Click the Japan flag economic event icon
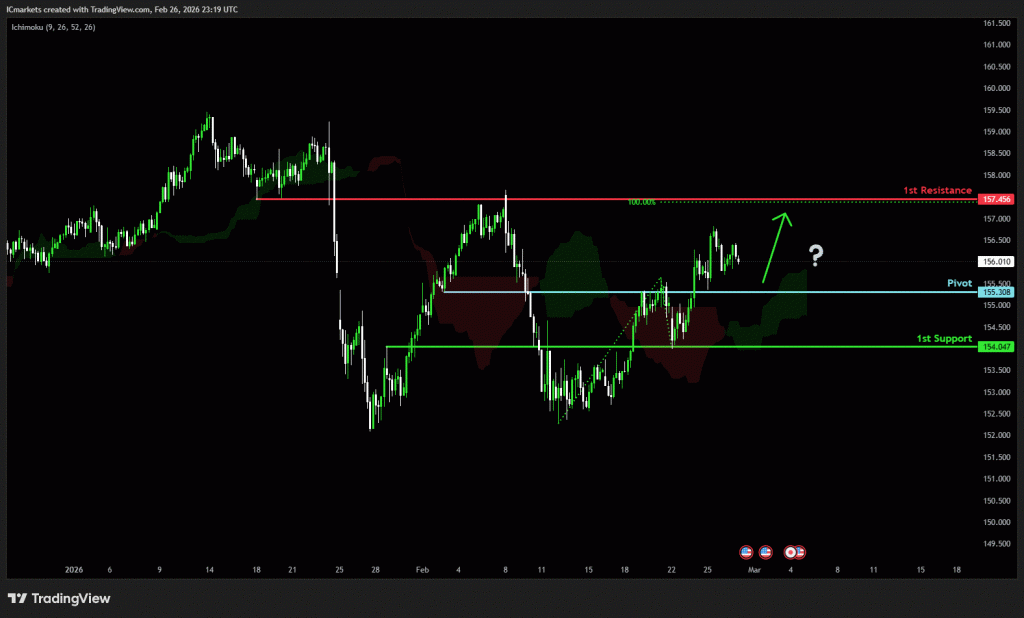This screenshot has width=1024, height=618. click(x=791, y=551)
